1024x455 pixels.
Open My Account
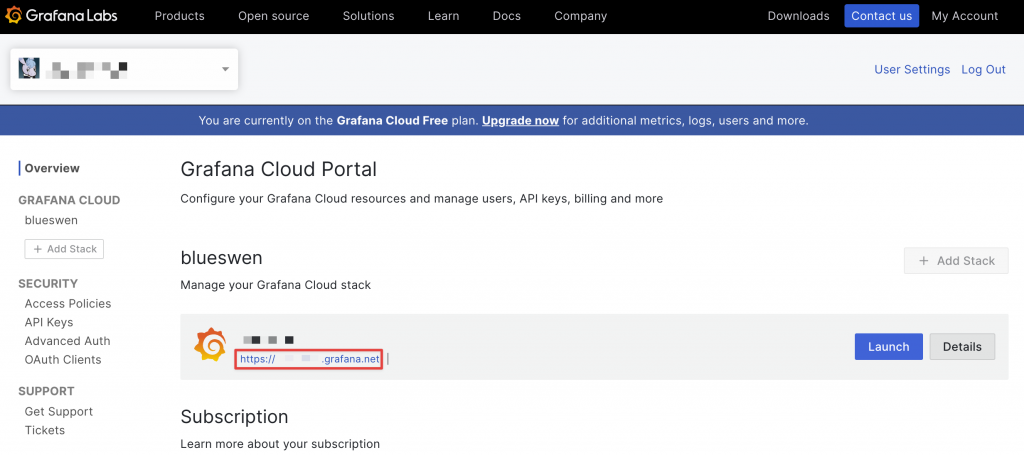click(x=964, y=16)
